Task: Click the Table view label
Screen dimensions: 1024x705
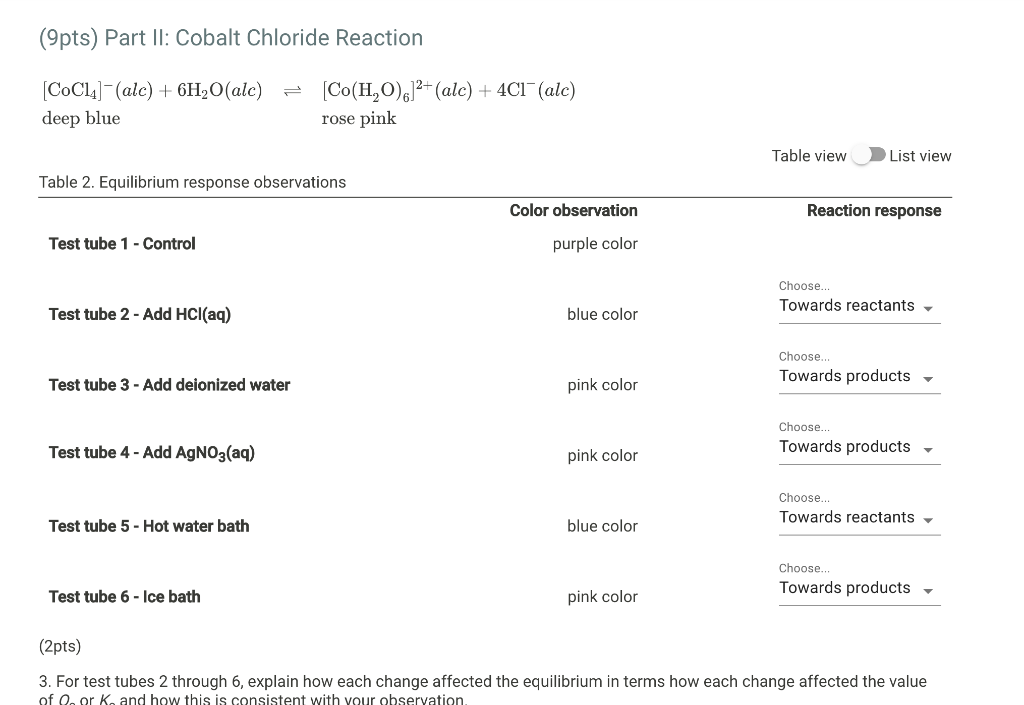Action: click(x=809, y=155)
